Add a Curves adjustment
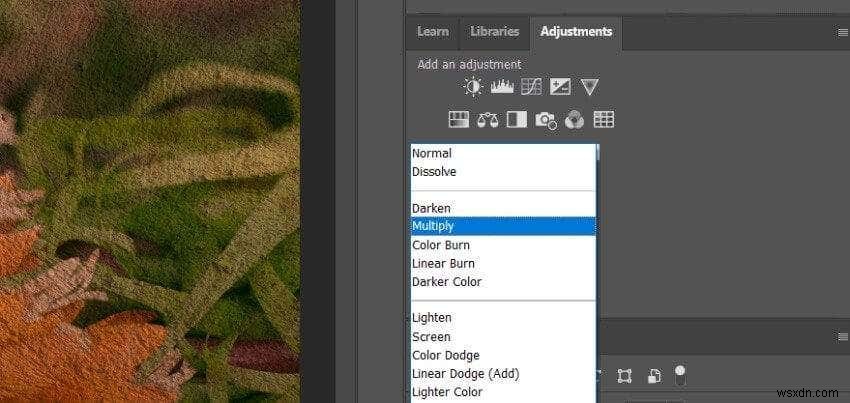Screen dimensions: 850x403 coord(531,87)
